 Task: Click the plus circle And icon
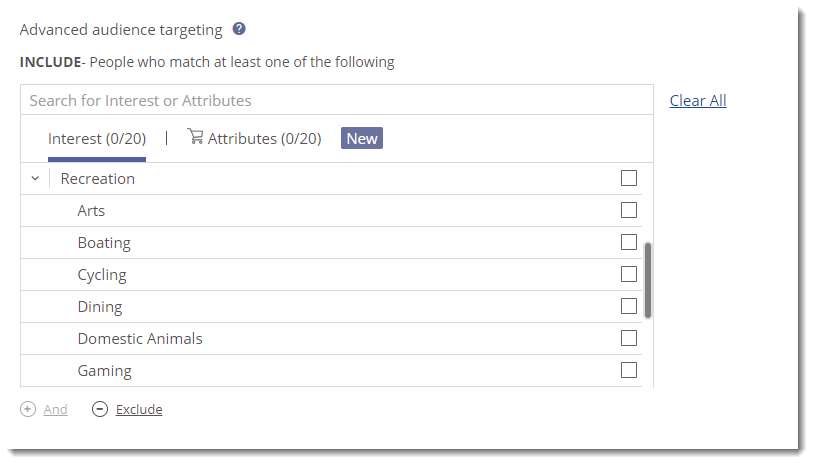28,409
